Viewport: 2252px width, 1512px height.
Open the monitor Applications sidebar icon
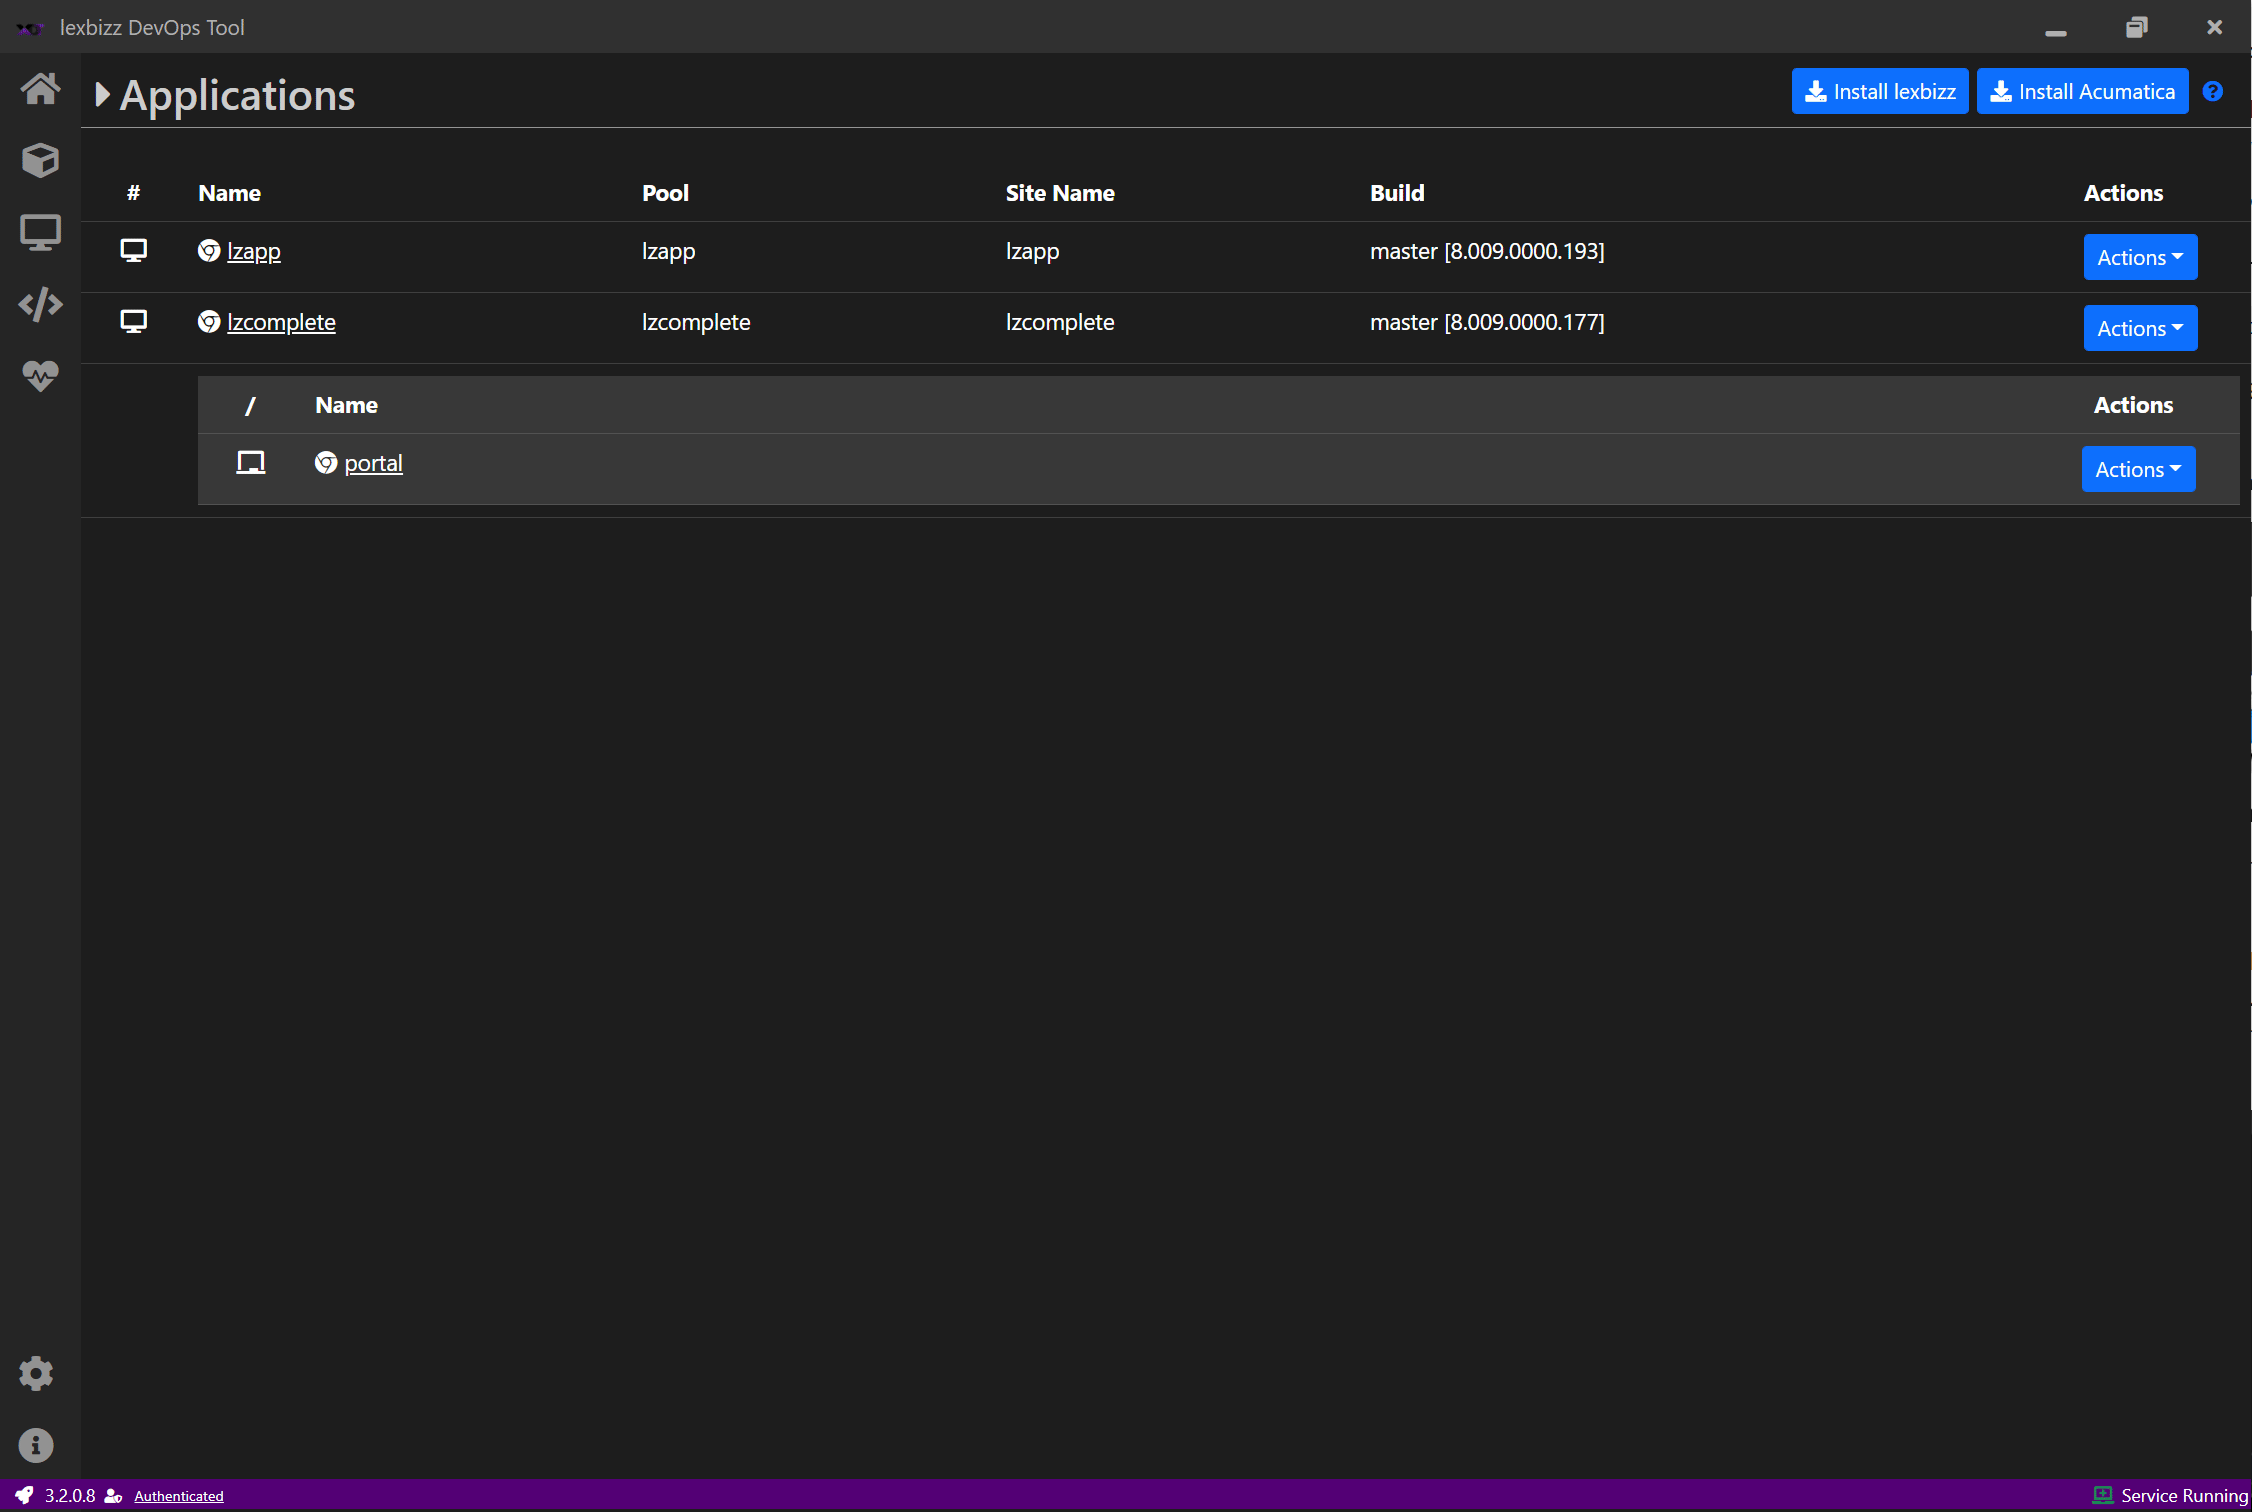coord(40,232)
